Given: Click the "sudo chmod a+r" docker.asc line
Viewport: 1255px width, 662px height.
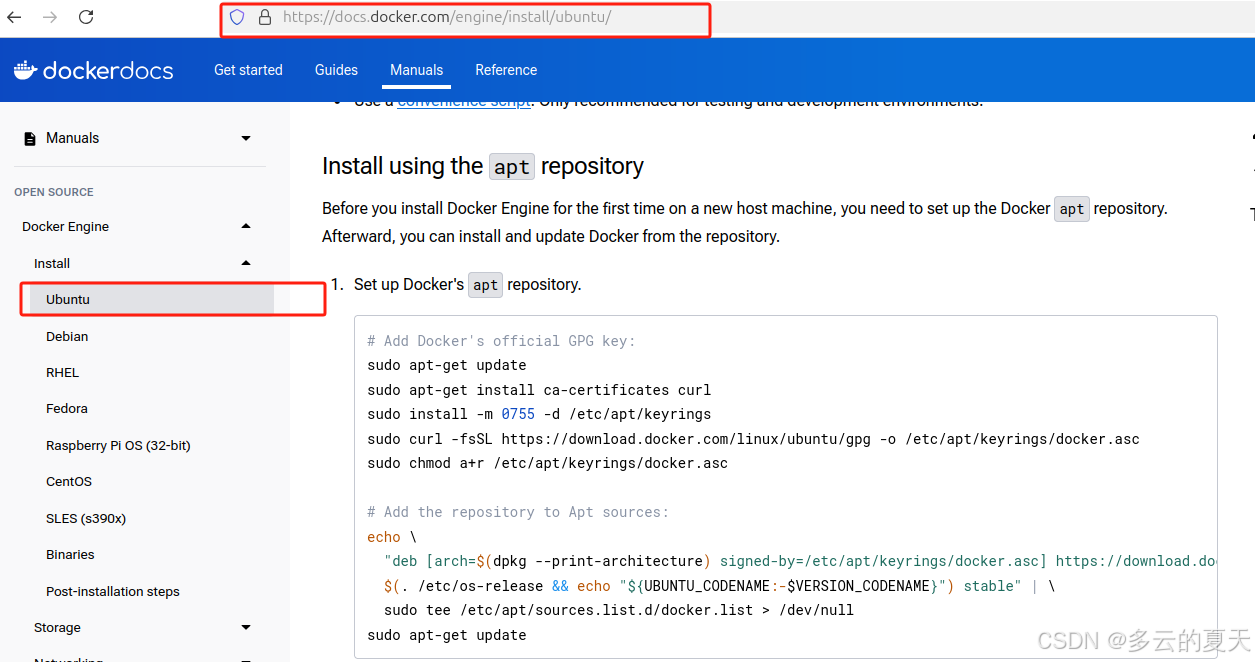Looking at the screenshot, I should [547, 463].
